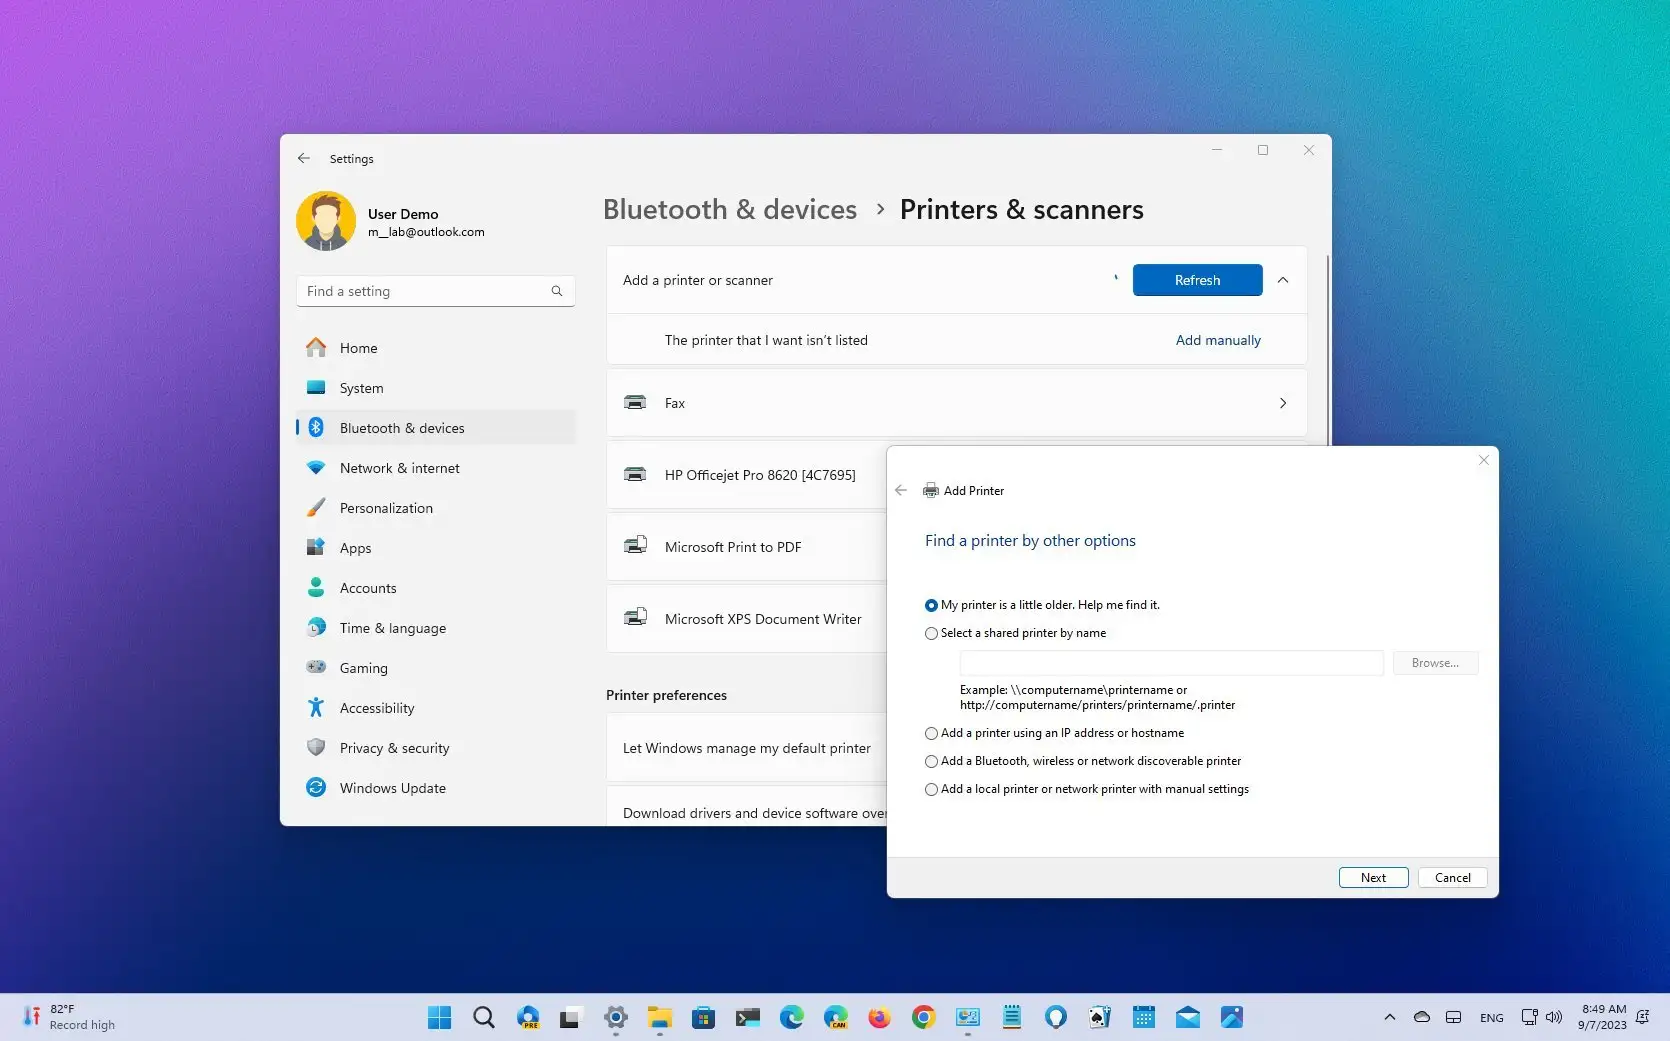Image resolution: width=1670 pixels, height=1041 pixels.
Task: Open Privacy & security settings
Action: pyautogui.click(x=436, y=748)
